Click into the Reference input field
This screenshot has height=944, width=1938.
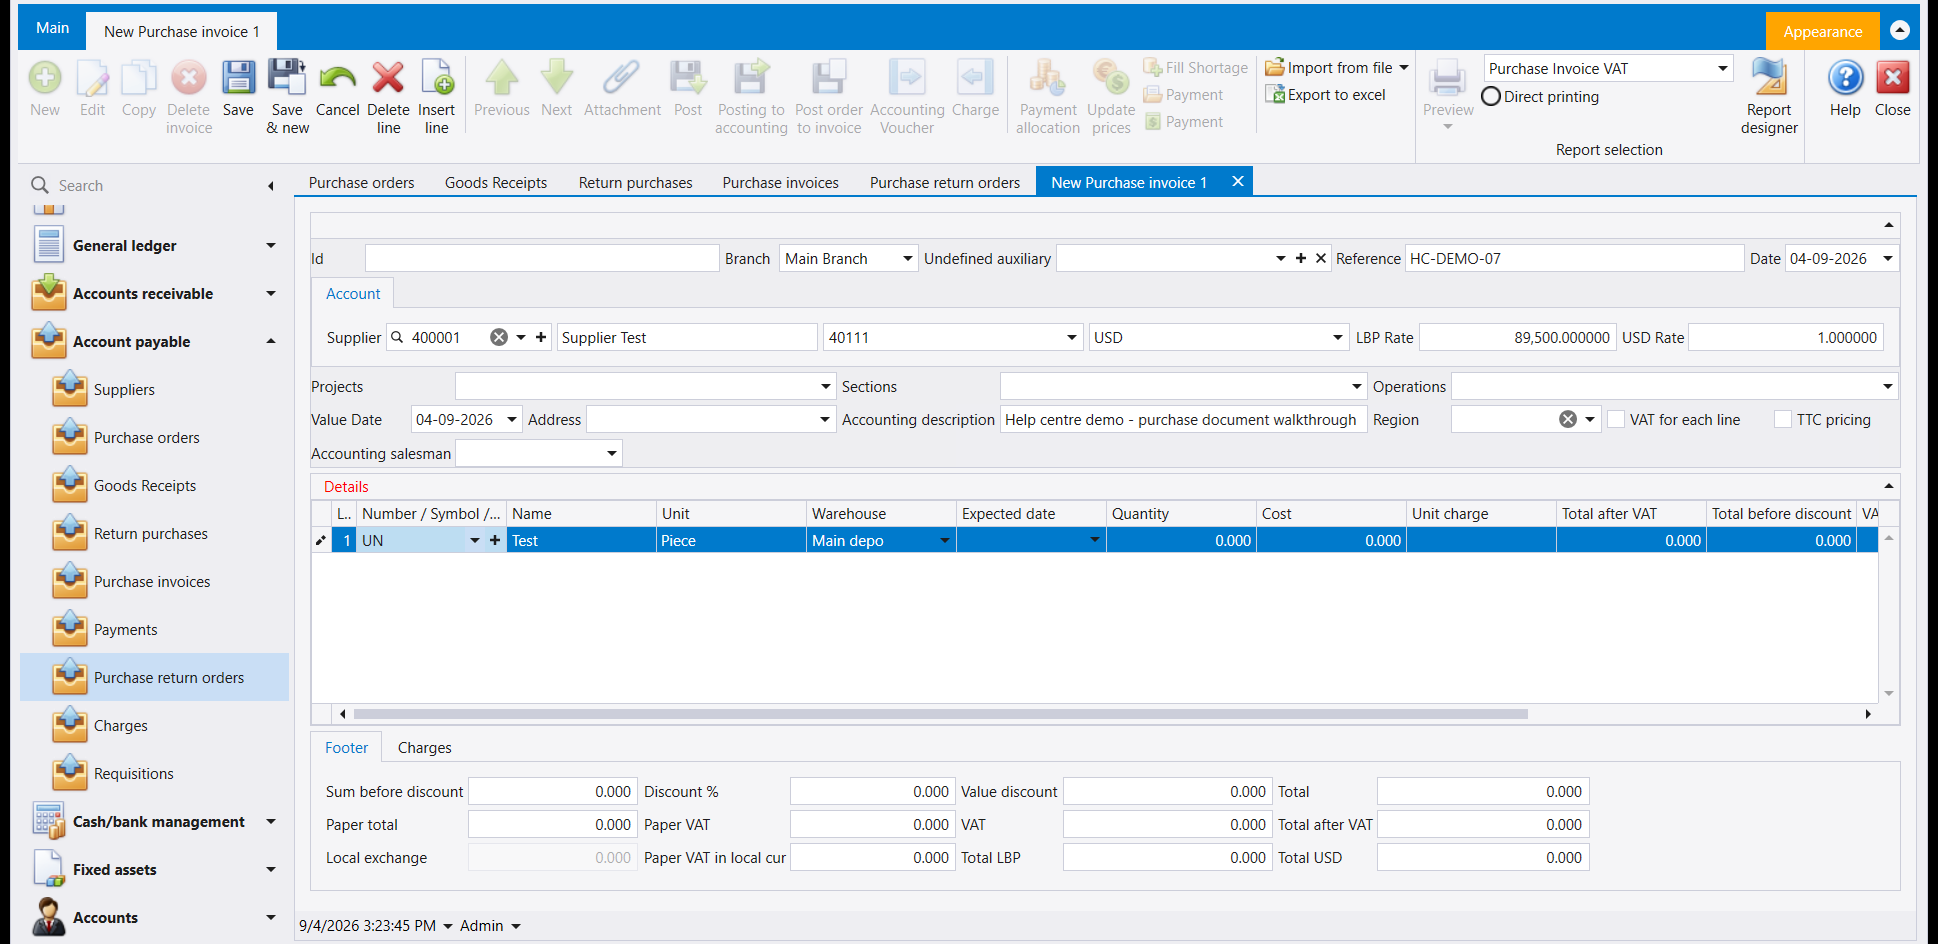[1574, 259]
